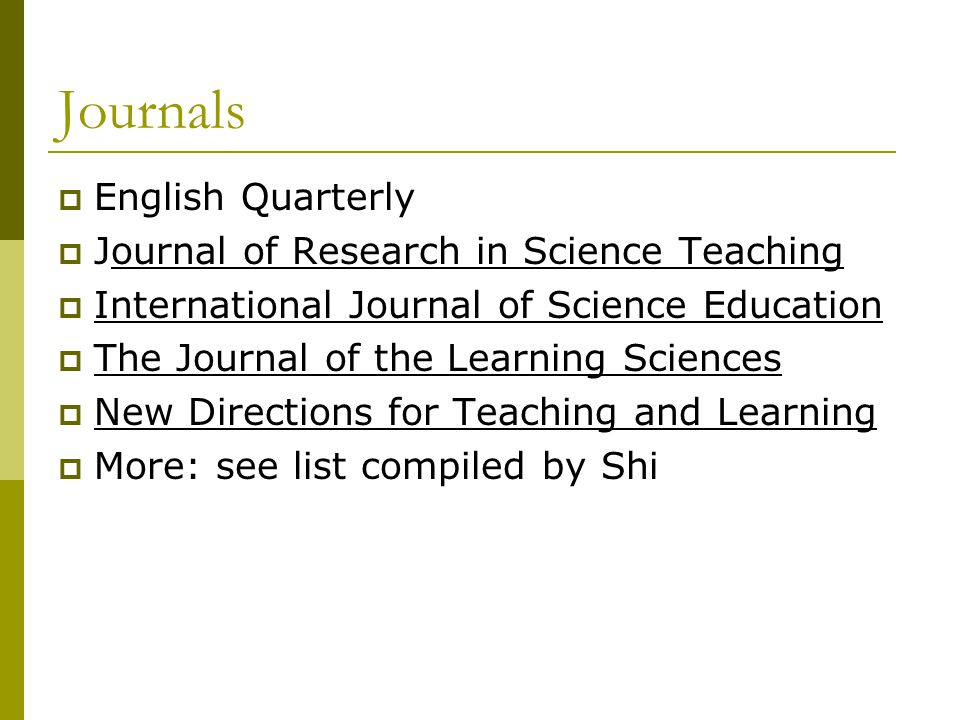This screenshot has height=720, width=960.
Task: Click the horizontal rule under the Journals title
Action: (472, 151)
